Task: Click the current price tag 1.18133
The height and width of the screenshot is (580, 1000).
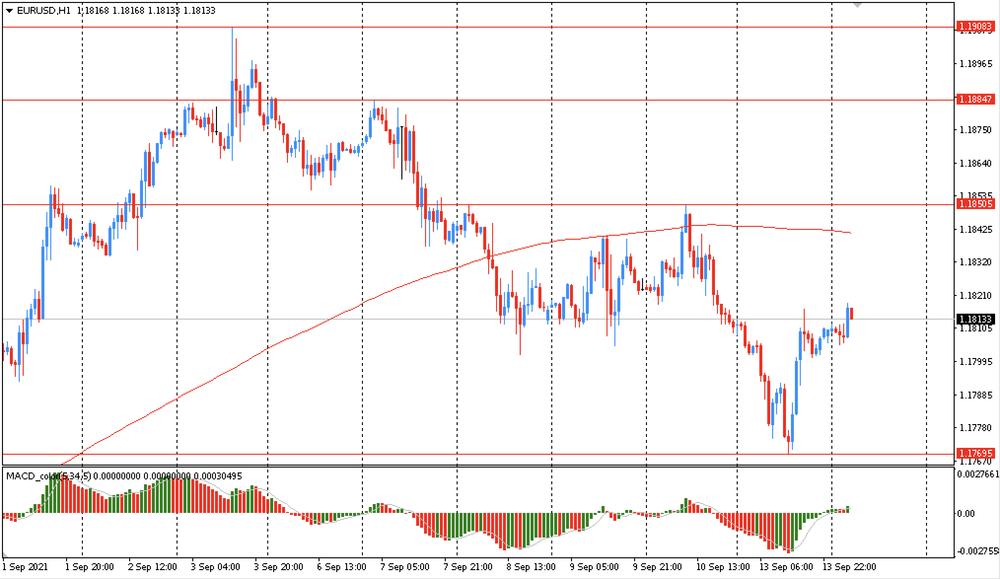Action: (x=974, y=319)
